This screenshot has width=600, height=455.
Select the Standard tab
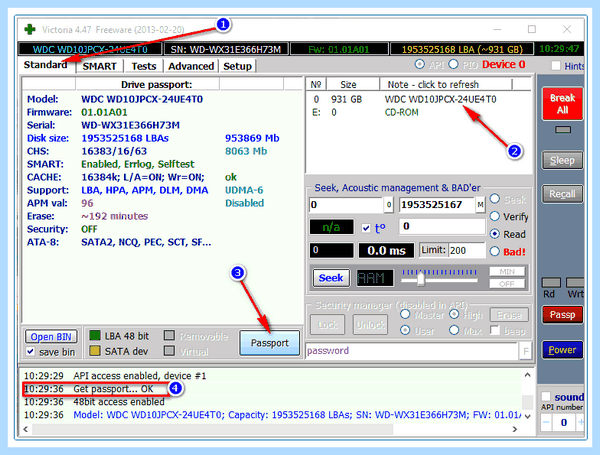pos(46,65)
